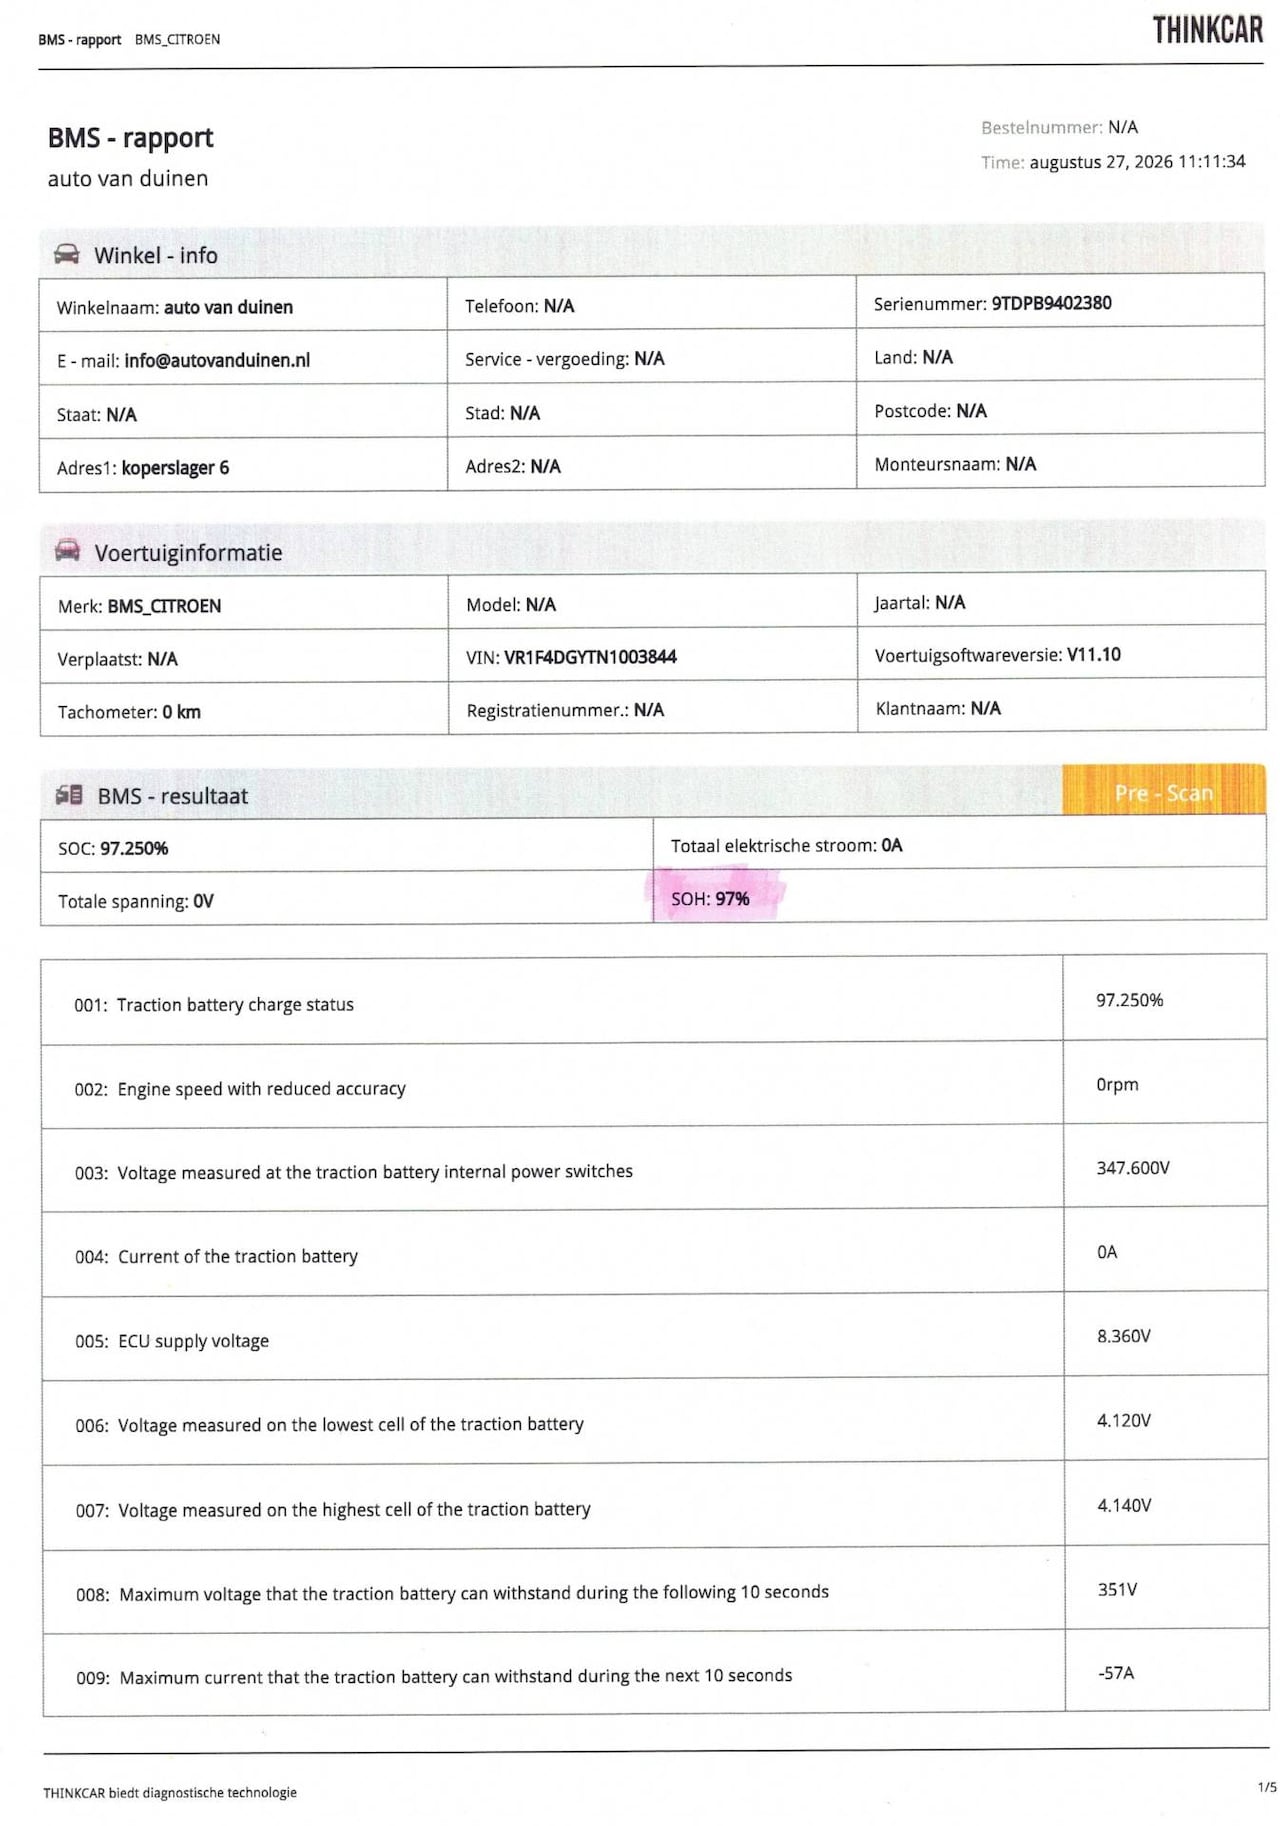Select the Pre - Scan orange tab
This screenshot has width=1280, height=1826.
[1164, 792]
